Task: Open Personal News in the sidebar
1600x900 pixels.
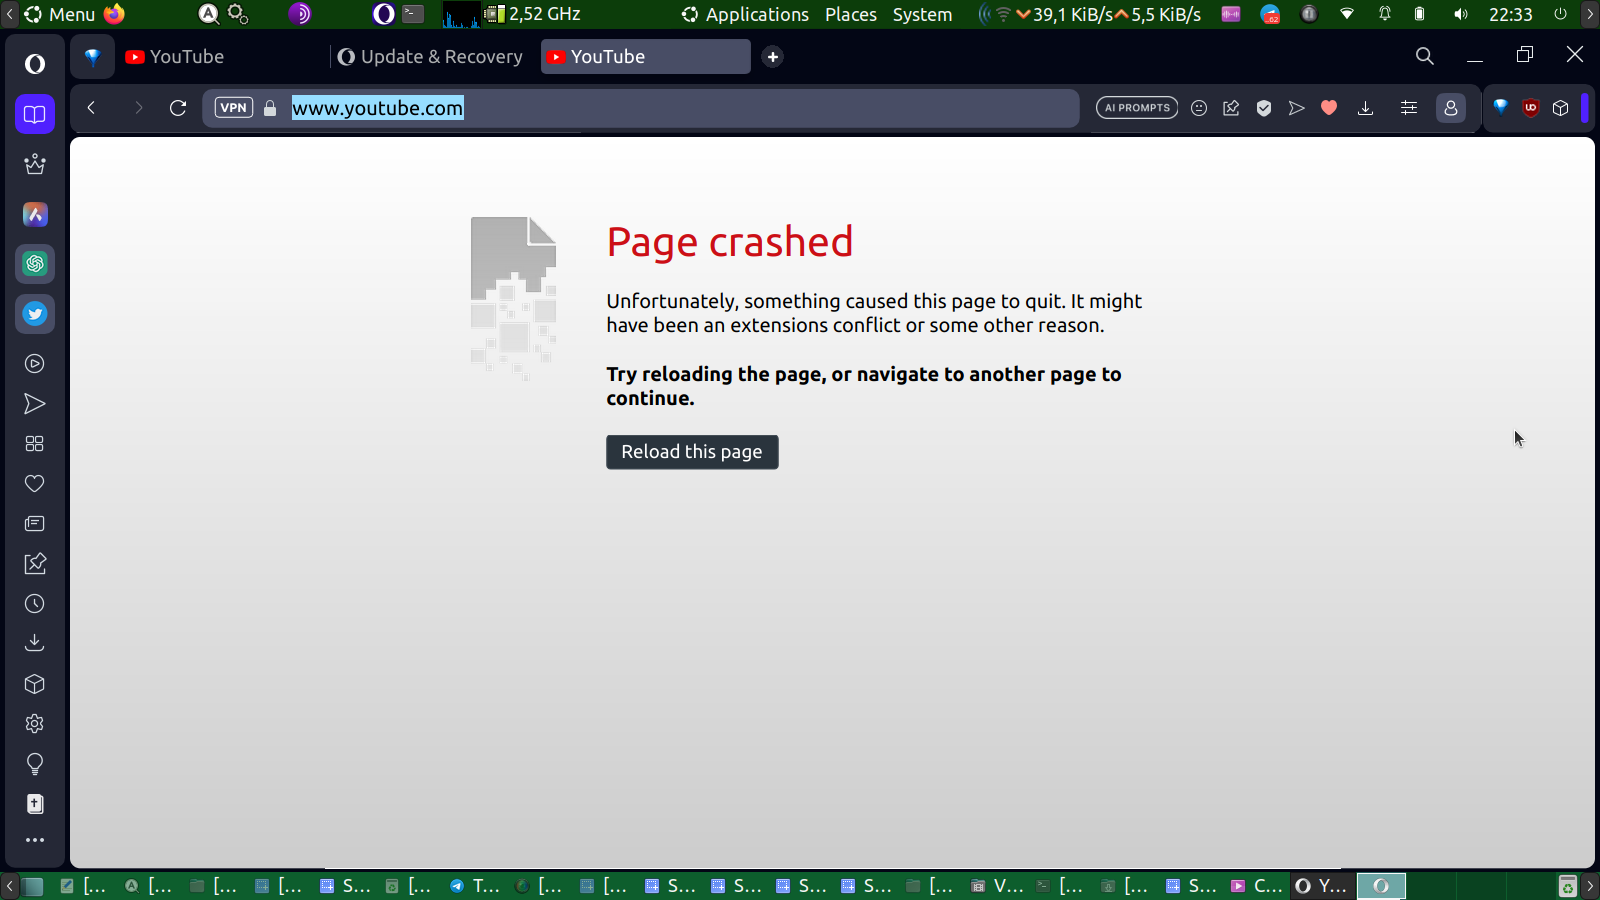Action: tap(35, 524)
